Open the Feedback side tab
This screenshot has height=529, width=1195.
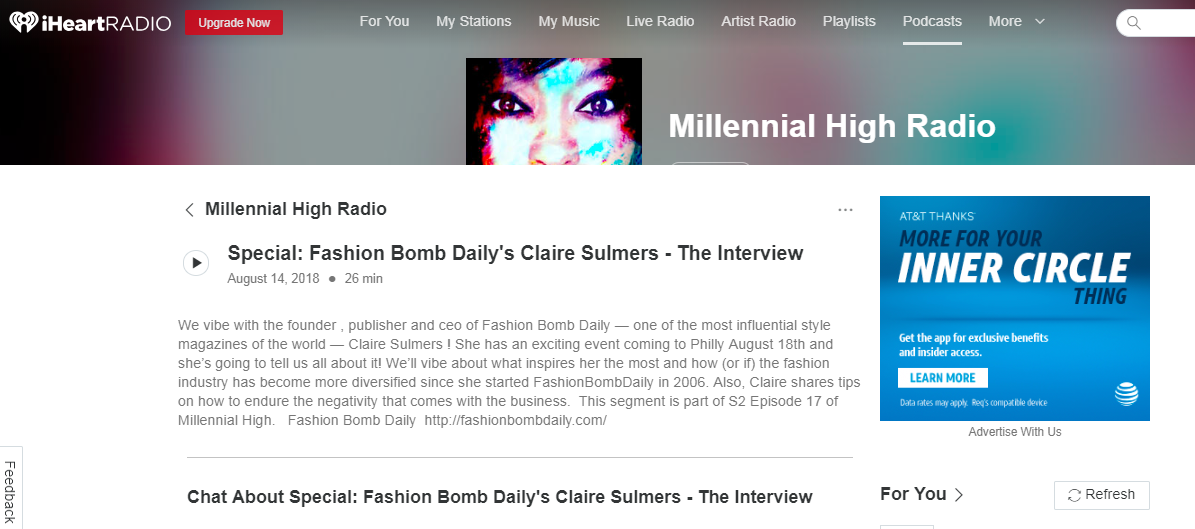10,488
